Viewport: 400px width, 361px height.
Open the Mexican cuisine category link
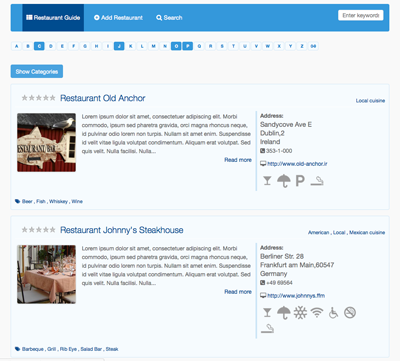pyautogui.click(x=367, y=233)
